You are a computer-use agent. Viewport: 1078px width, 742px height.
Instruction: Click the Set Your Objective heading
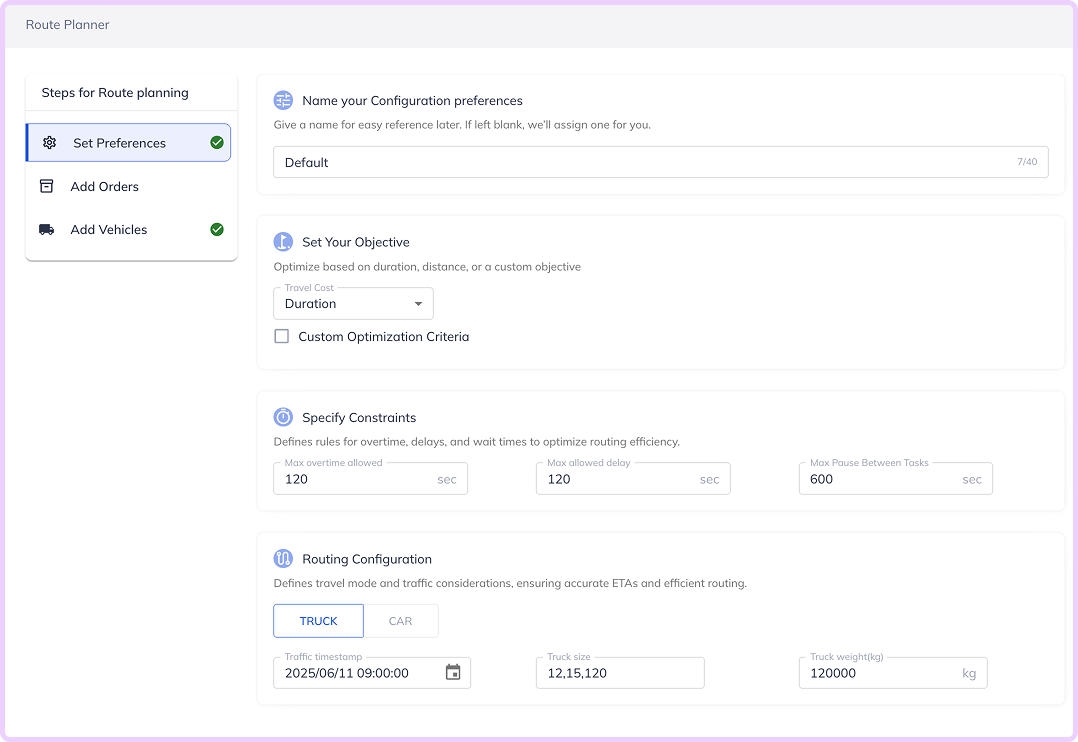coord(355,242)
